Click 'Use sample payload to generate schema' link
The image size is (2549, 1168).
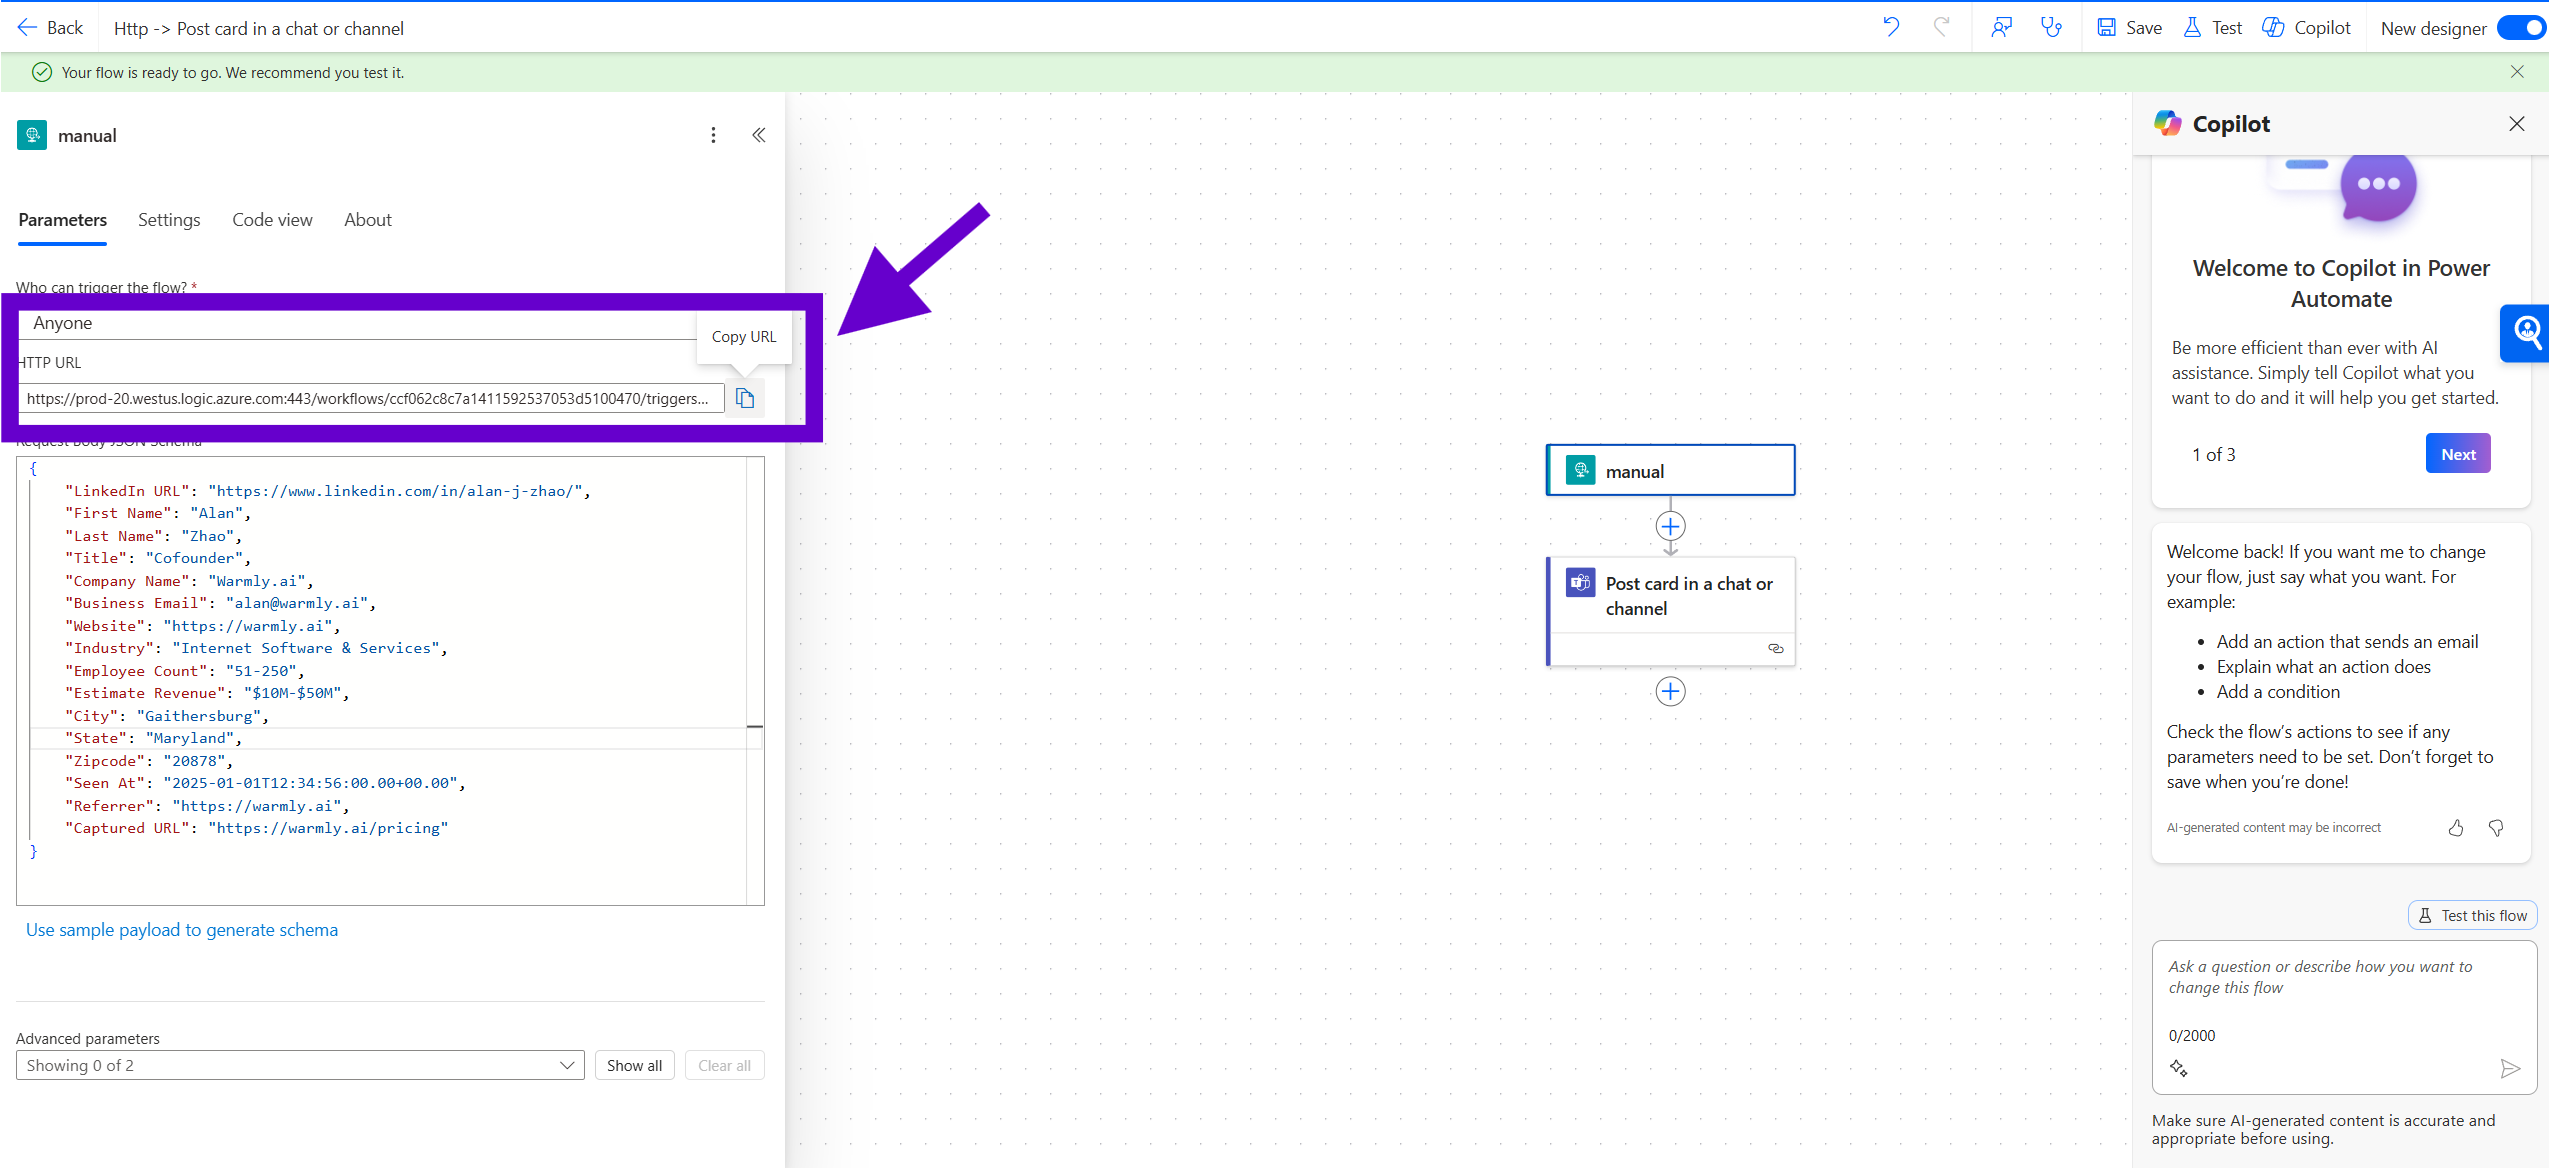tap(182, 930)
